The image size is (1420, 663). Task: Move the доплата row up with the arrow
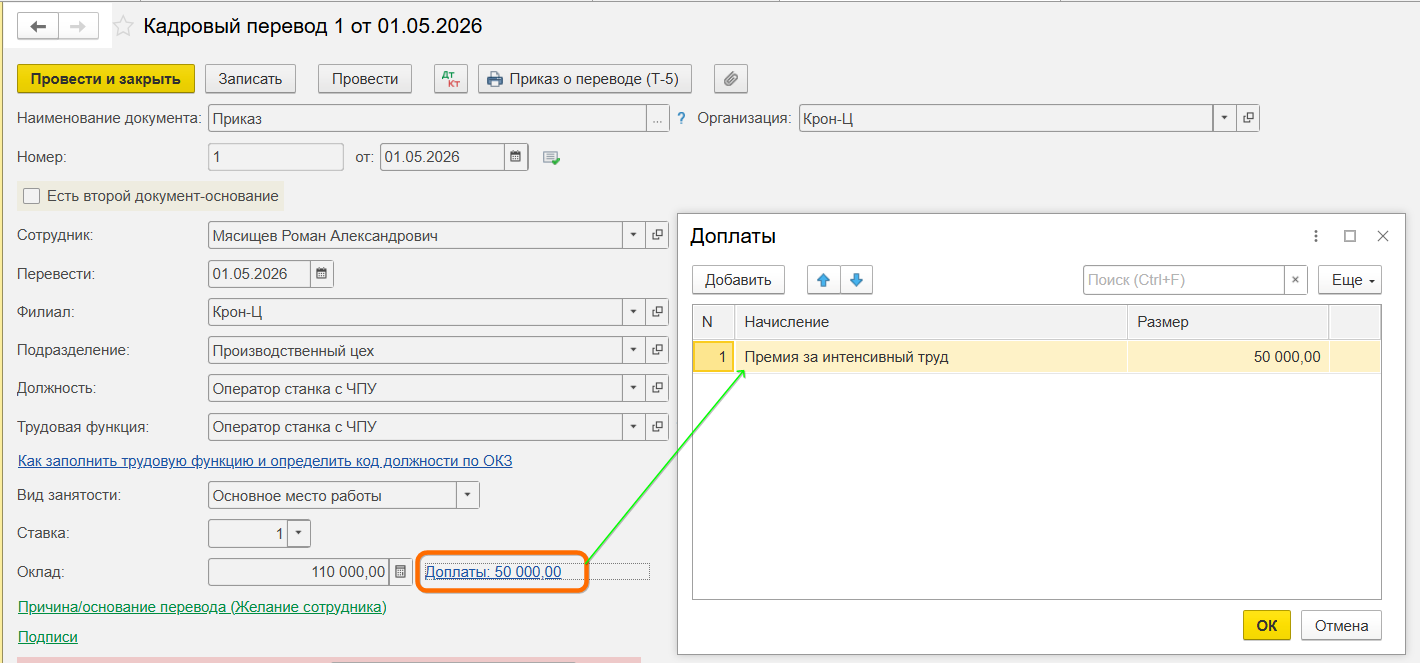[x=823, y=280]
